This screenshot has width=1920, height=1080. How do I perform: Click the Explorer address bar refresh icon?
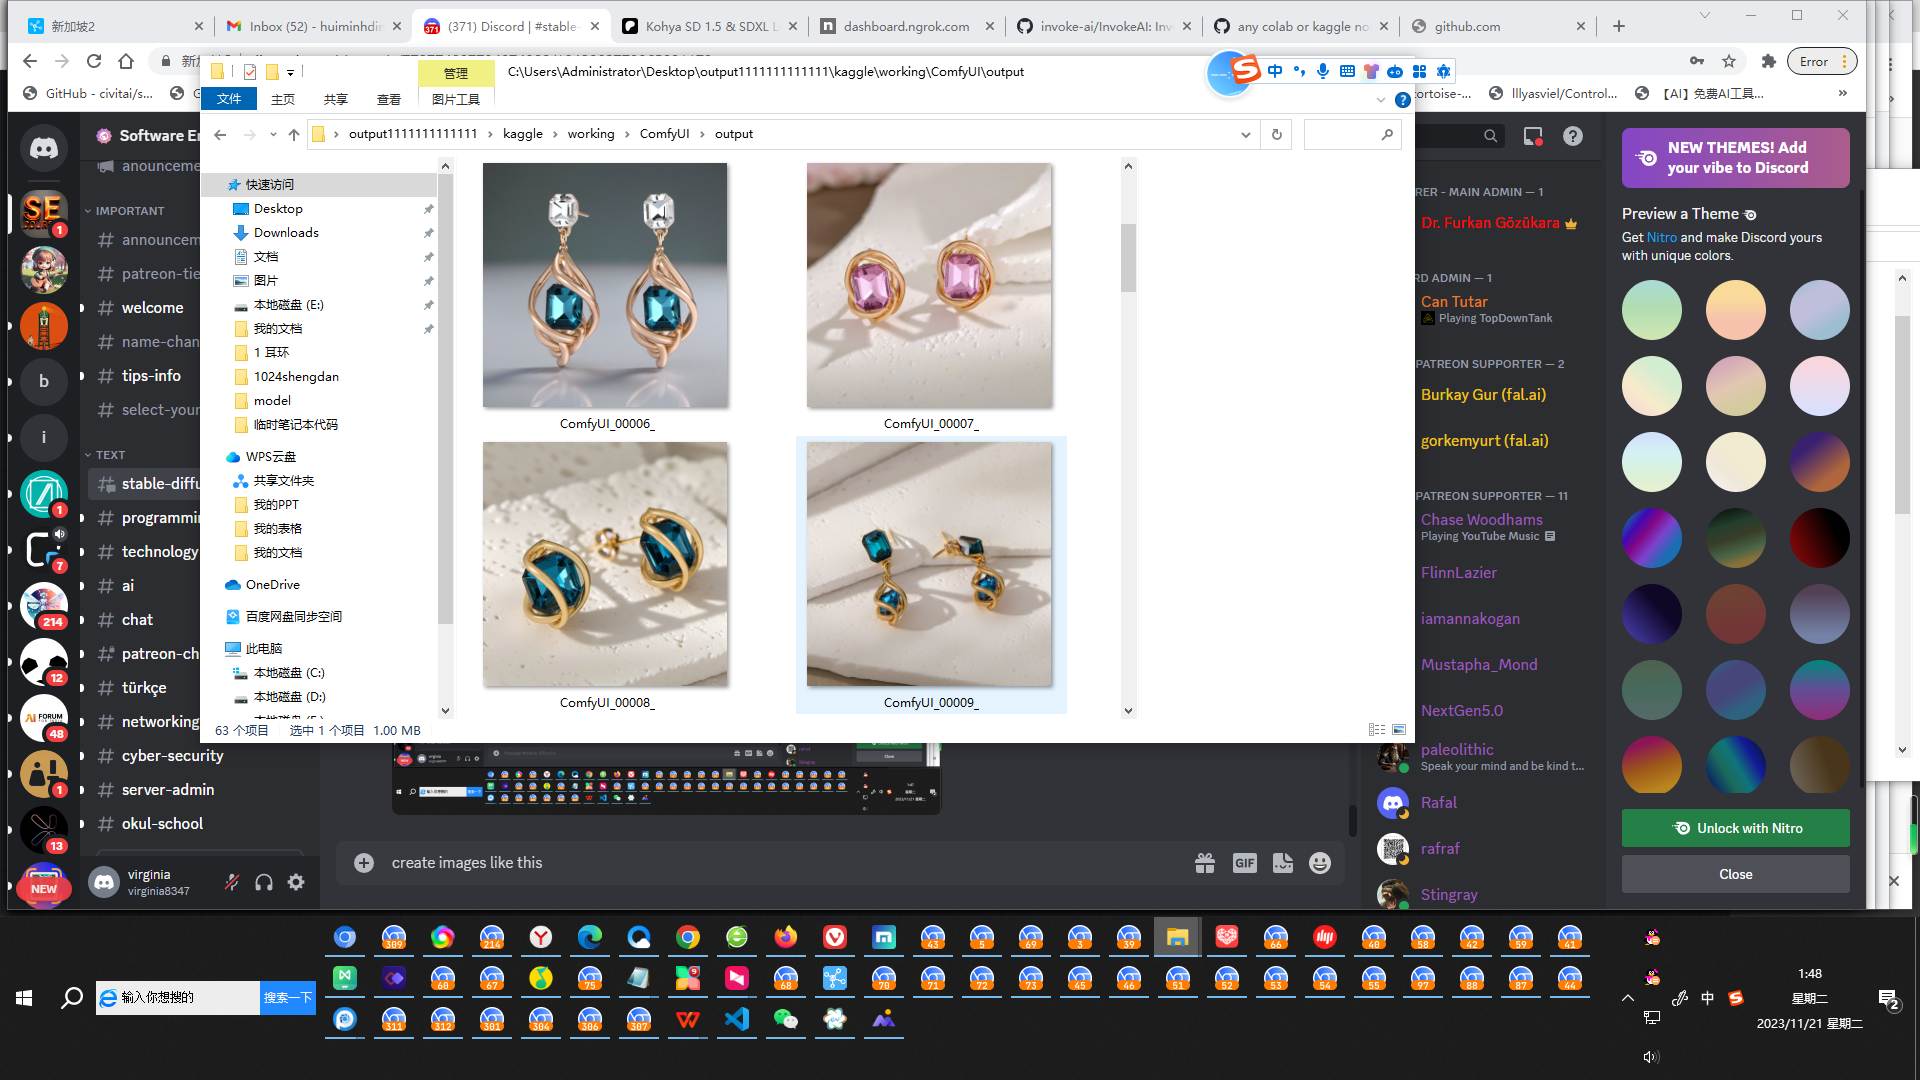coord(1277,134)
